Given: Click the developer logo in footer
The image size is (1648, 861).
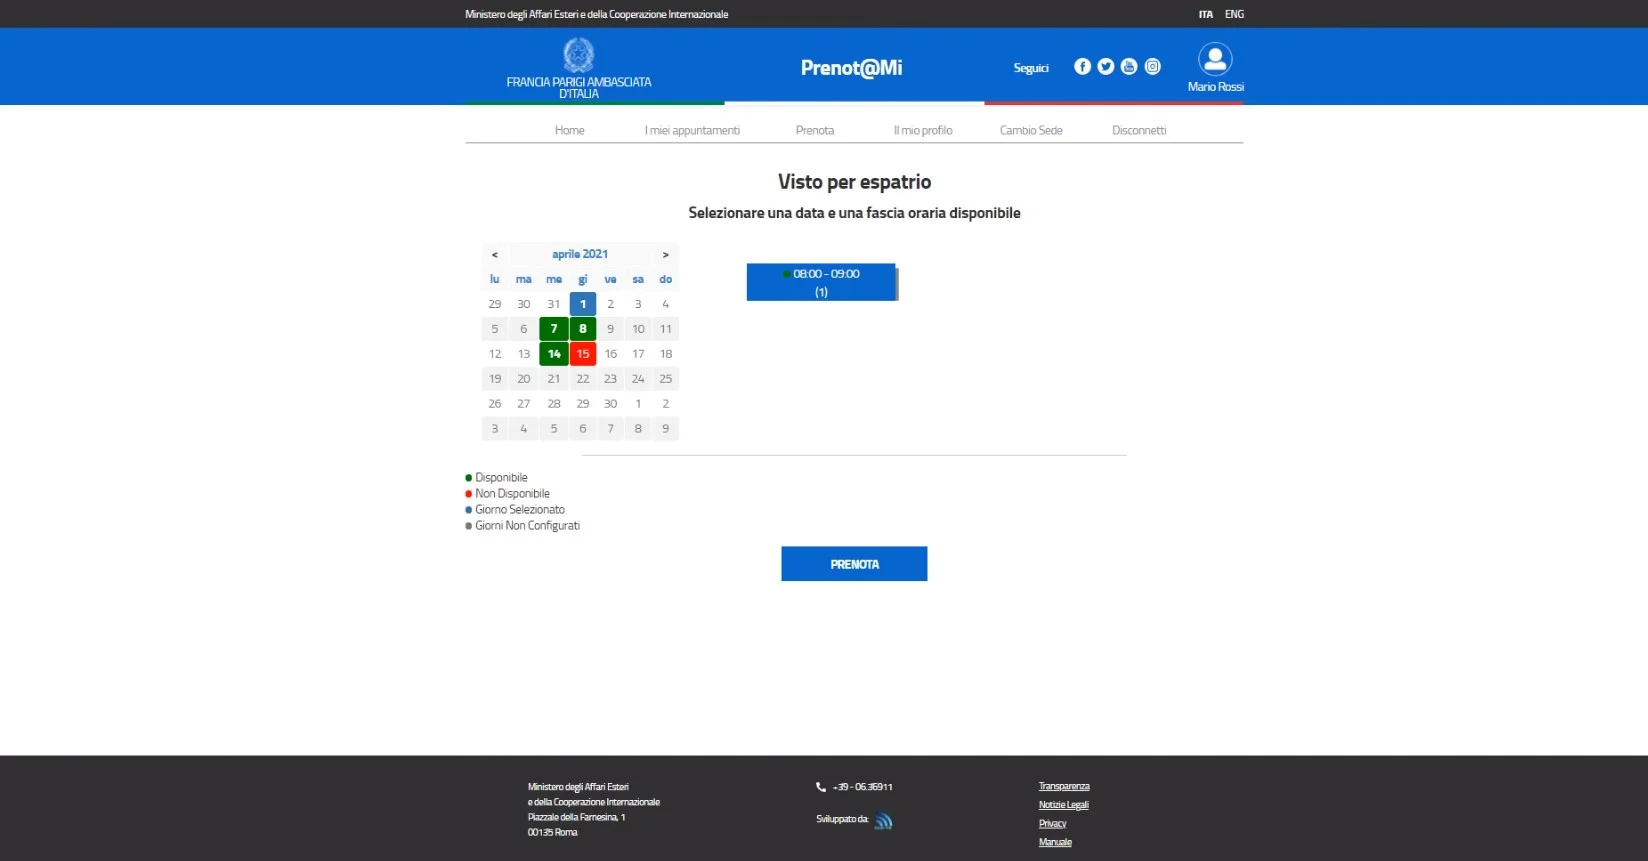Looking at the screenshot, I should coord(883,821).
